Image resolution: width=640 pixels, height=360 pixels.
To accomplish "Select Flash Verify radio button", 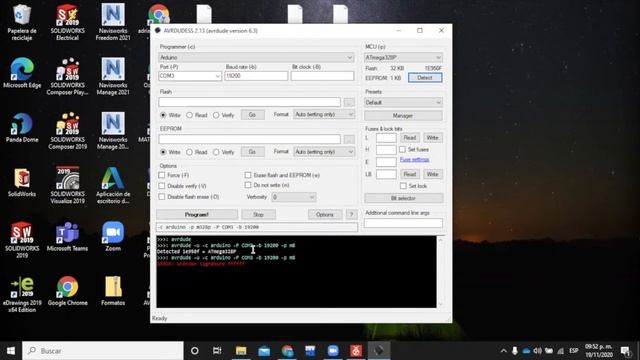I will pyautogui.click(x=216, y=115).
